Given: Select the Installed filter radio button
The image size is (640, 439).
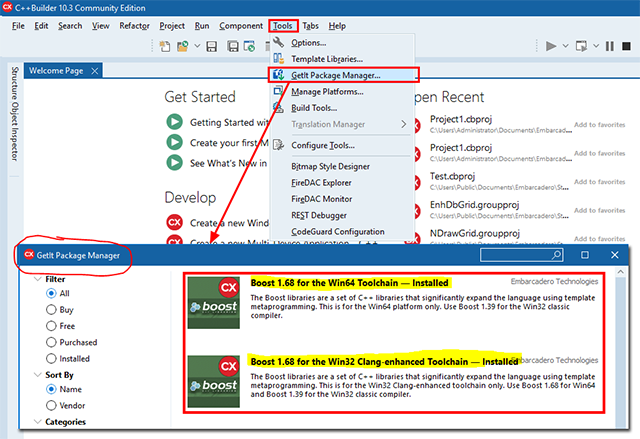Looking at the screenshot, I should [51, 359].
